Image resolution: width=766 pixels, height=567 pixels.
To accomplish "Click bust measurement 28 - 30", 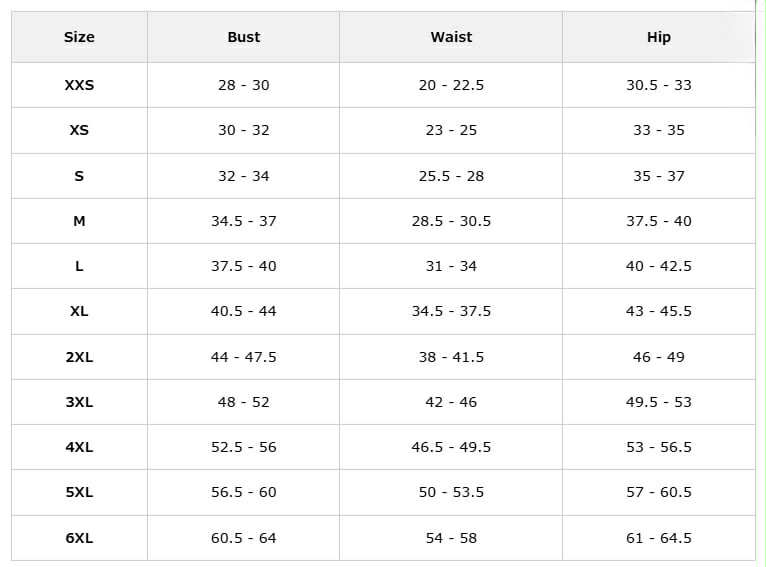I will (243, 85).
